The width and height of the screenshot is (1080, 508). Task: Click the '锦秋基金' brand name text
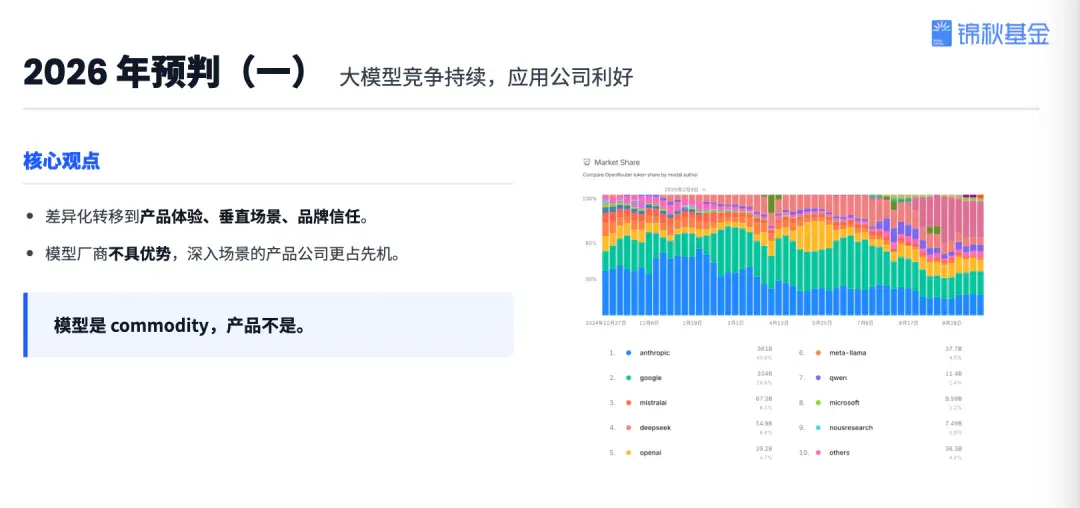(1003, 33)
